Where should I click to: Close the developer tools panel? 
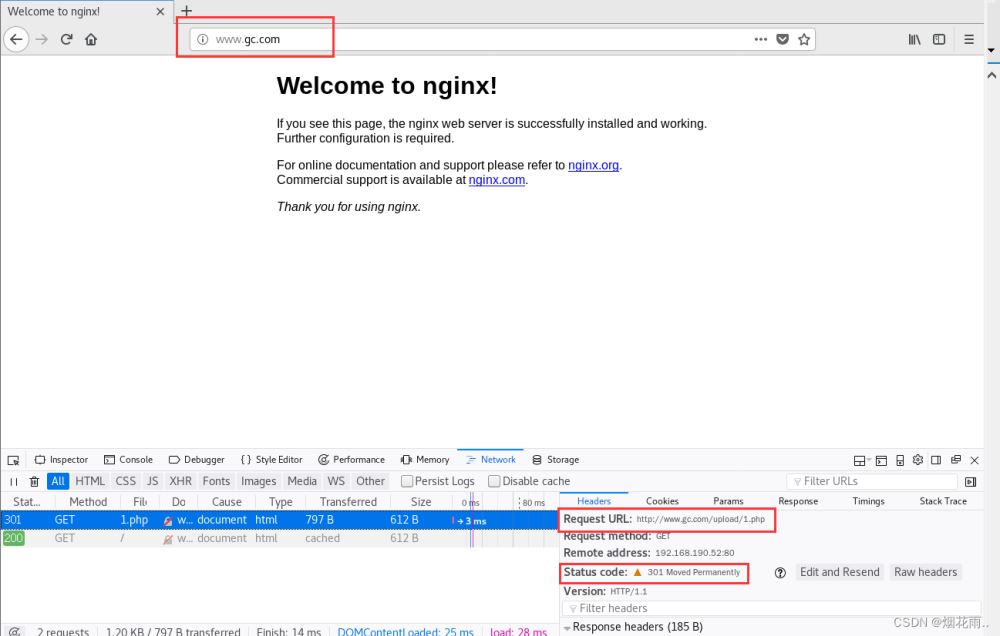pyautogui.click(x=974, y=460)
